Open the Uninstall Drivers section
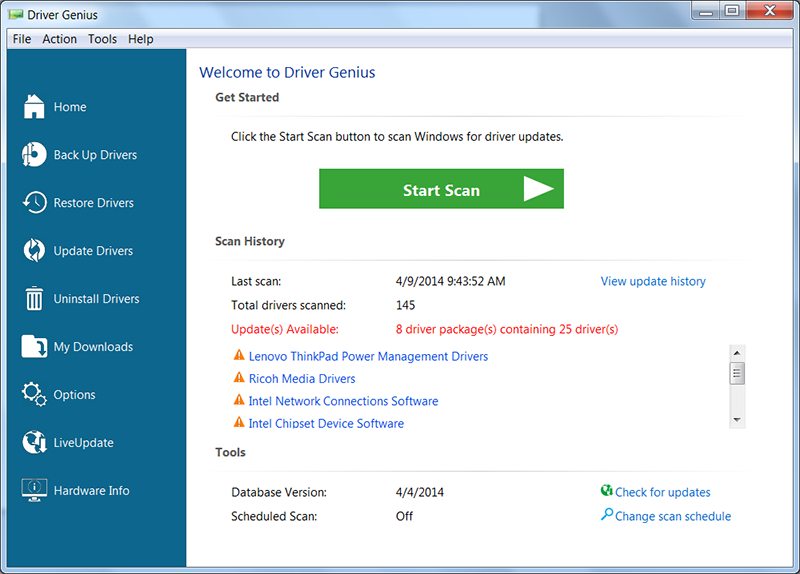 pyautogui.click(x=96, y=299)
